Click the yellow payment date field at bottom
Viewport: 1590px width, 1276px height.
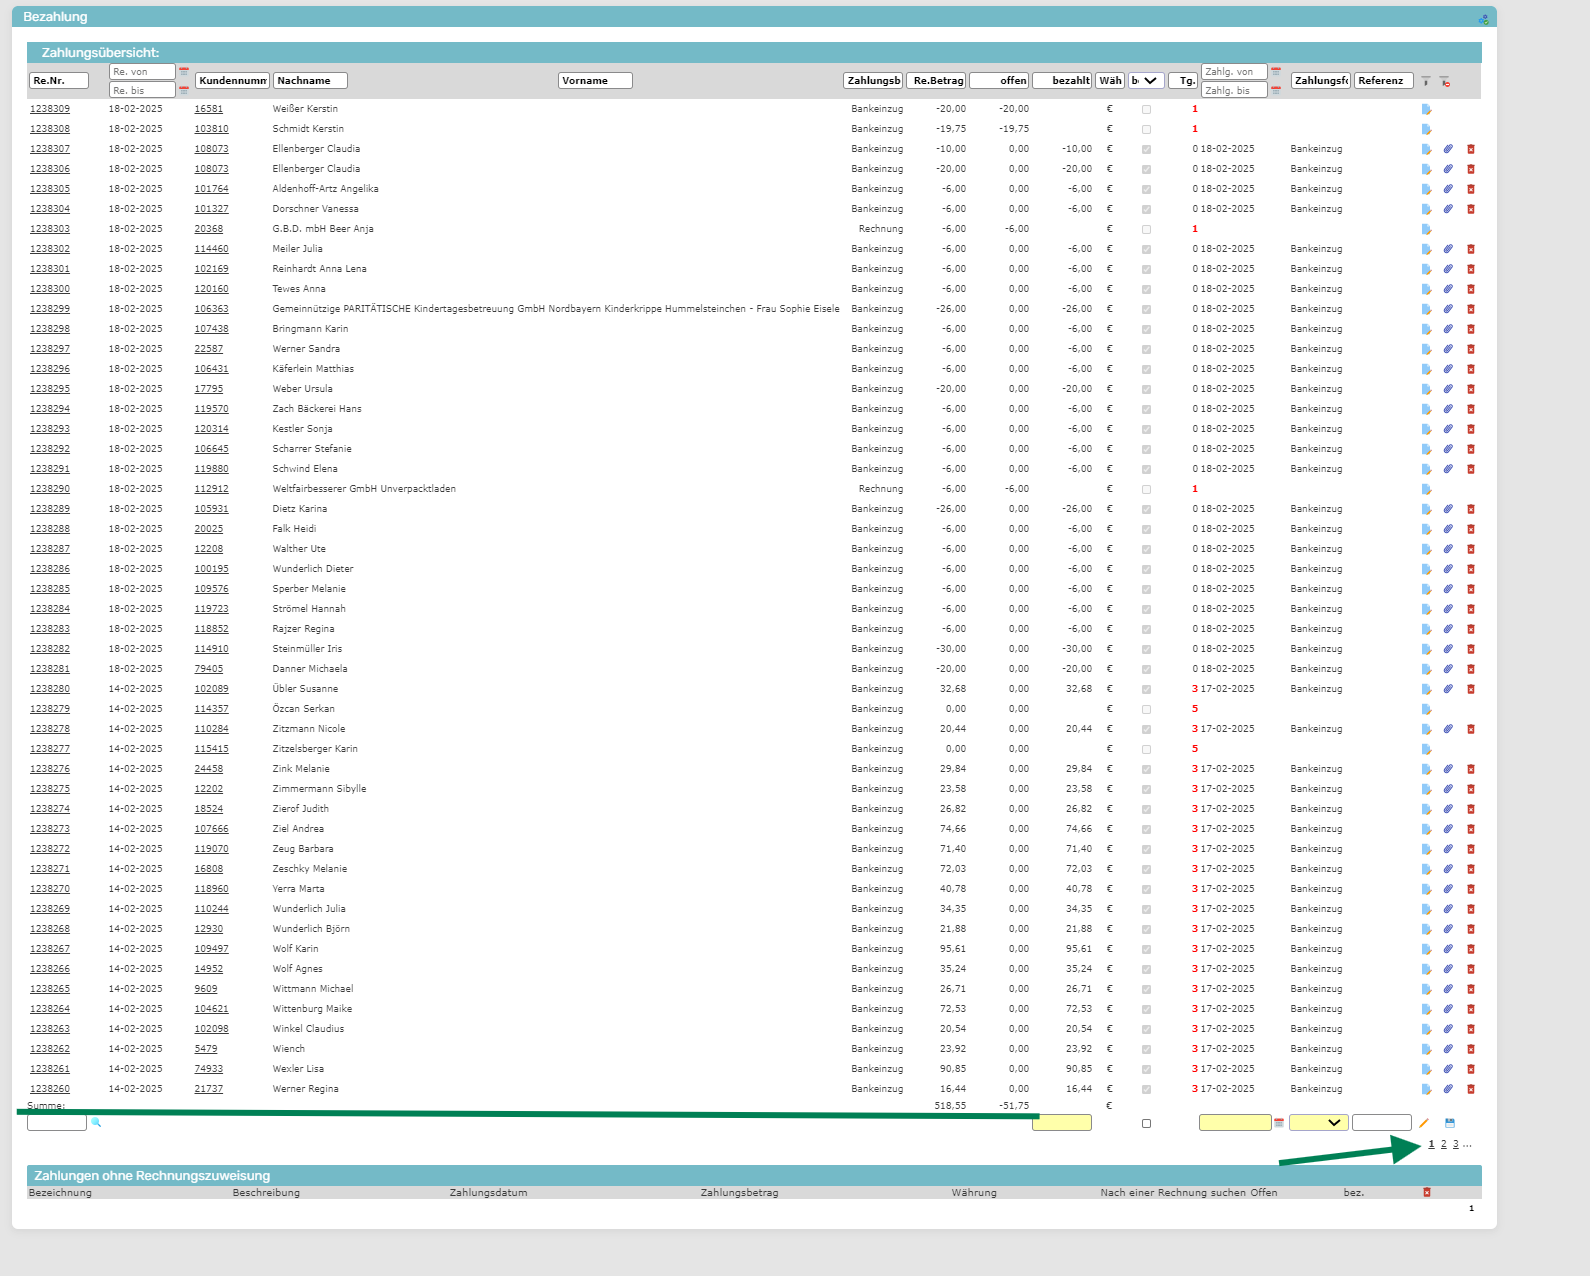tap(1234, 1123)
